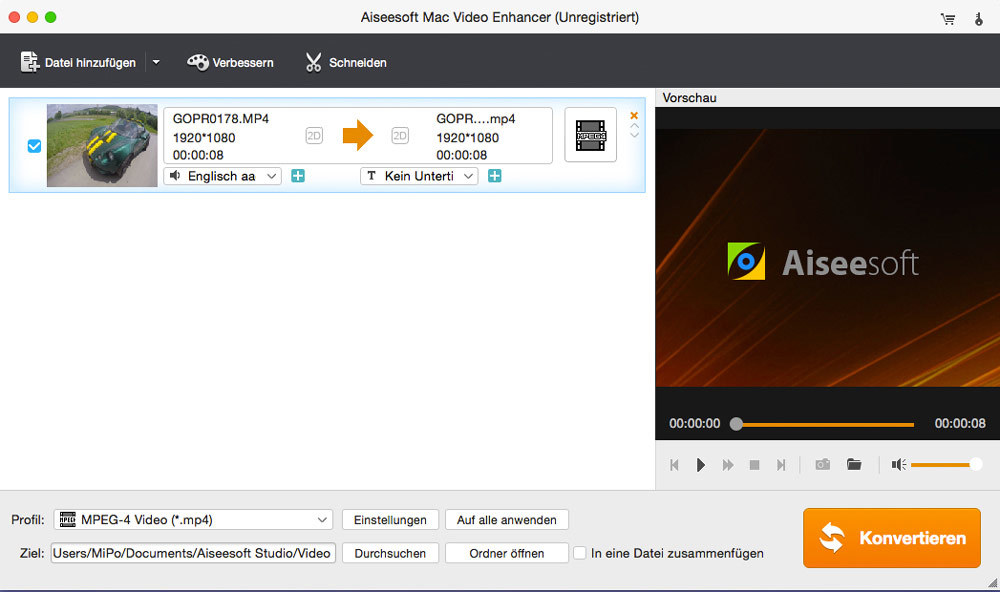
Task: Open the Englisch aa audio track dropdown
Action: pos(223,176)
